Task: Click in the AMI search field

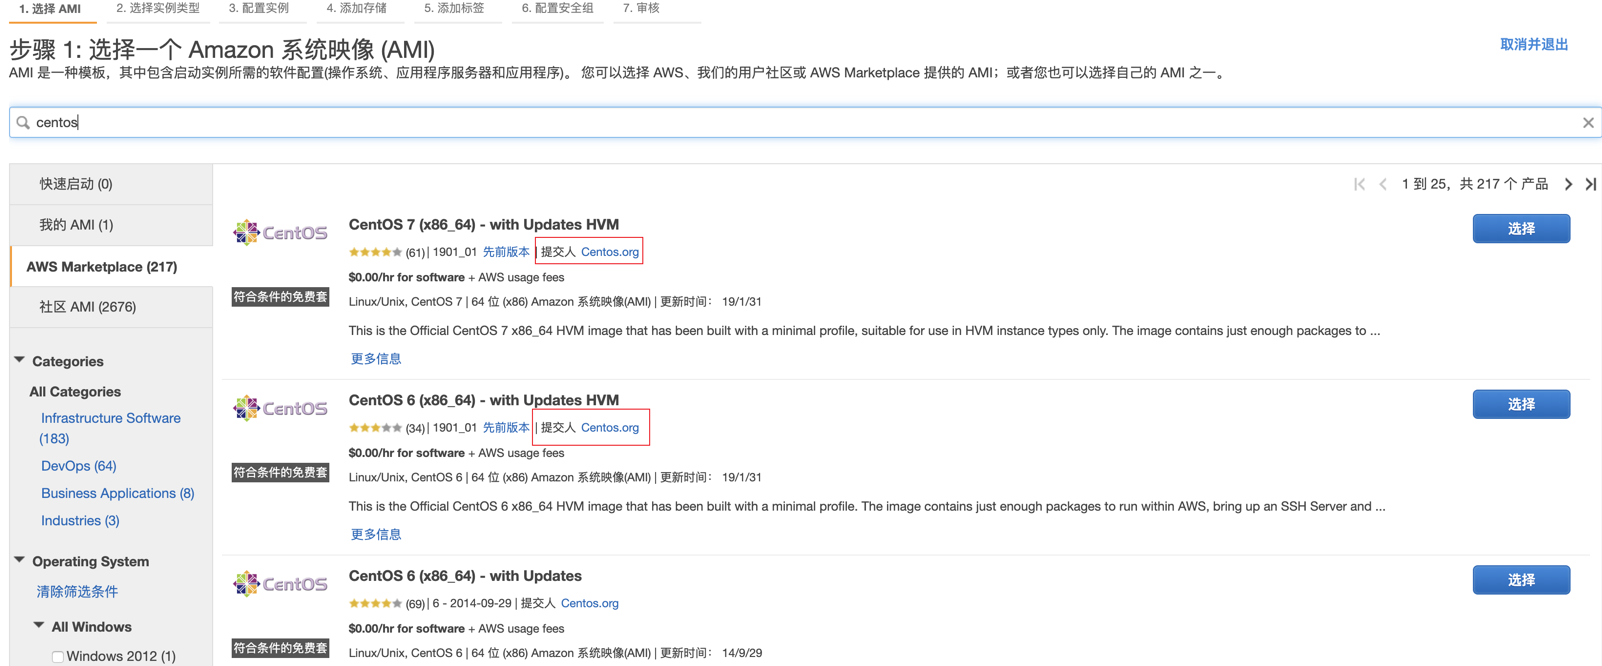Action: [x=800, y=123]
